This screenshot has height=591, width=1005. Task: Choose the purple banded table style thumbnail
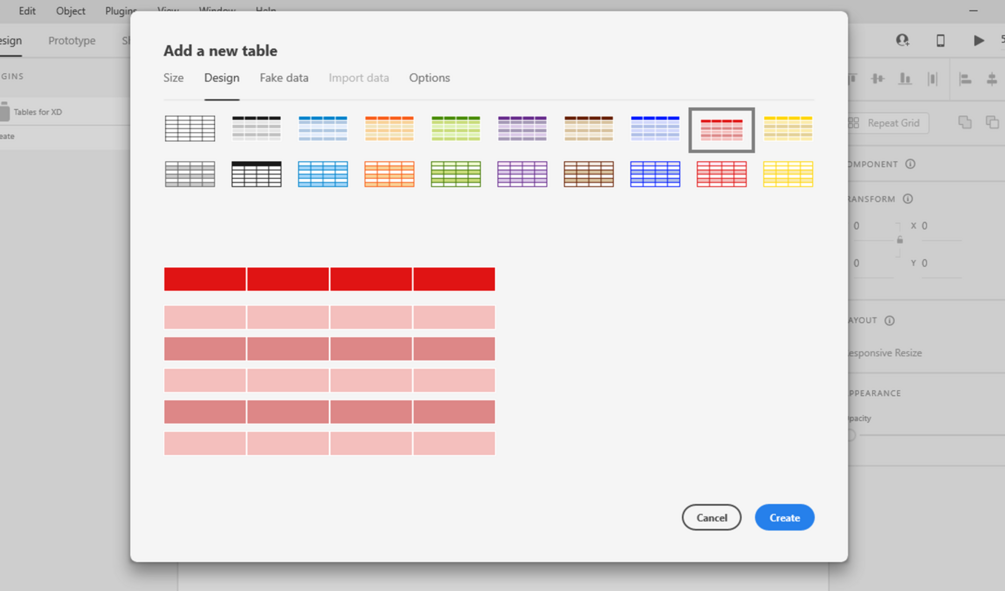pos(522,128)
